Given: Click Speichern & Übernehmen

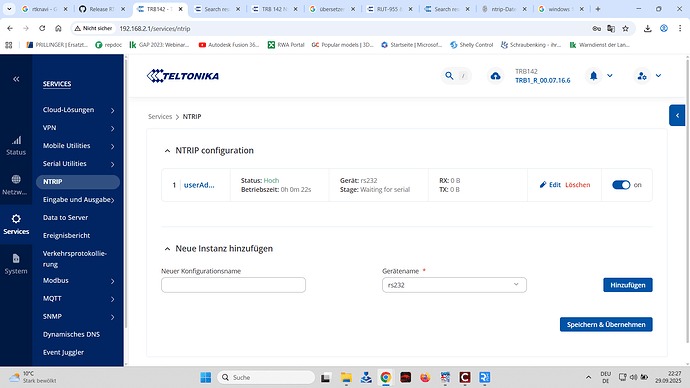Looking at the screenshot, I should pyautogui.click(x=606, y=325).
